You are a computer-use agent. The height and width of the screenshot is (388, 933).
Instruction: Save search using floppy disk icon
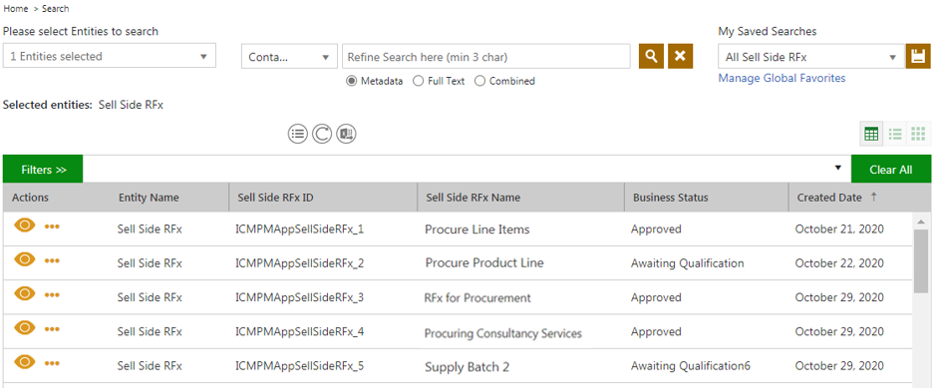(918, 57)
